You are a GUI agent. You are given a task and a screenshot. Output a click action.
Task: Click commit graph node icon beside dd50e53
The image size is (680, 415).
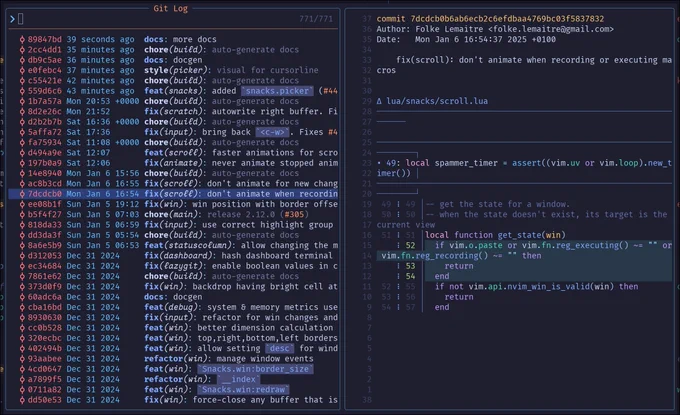[22, 400]
